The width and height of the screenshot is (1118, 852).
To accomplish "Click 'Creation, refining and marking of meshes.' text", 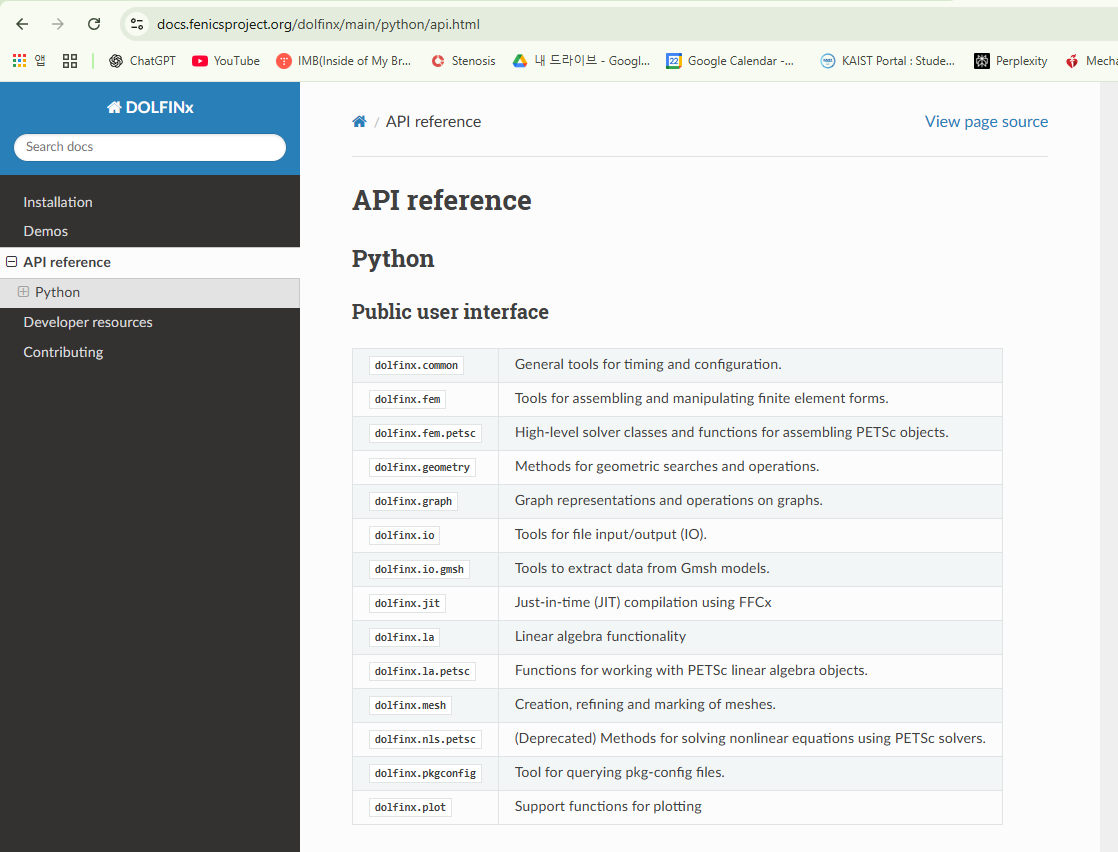I will [x=645, y=704].
